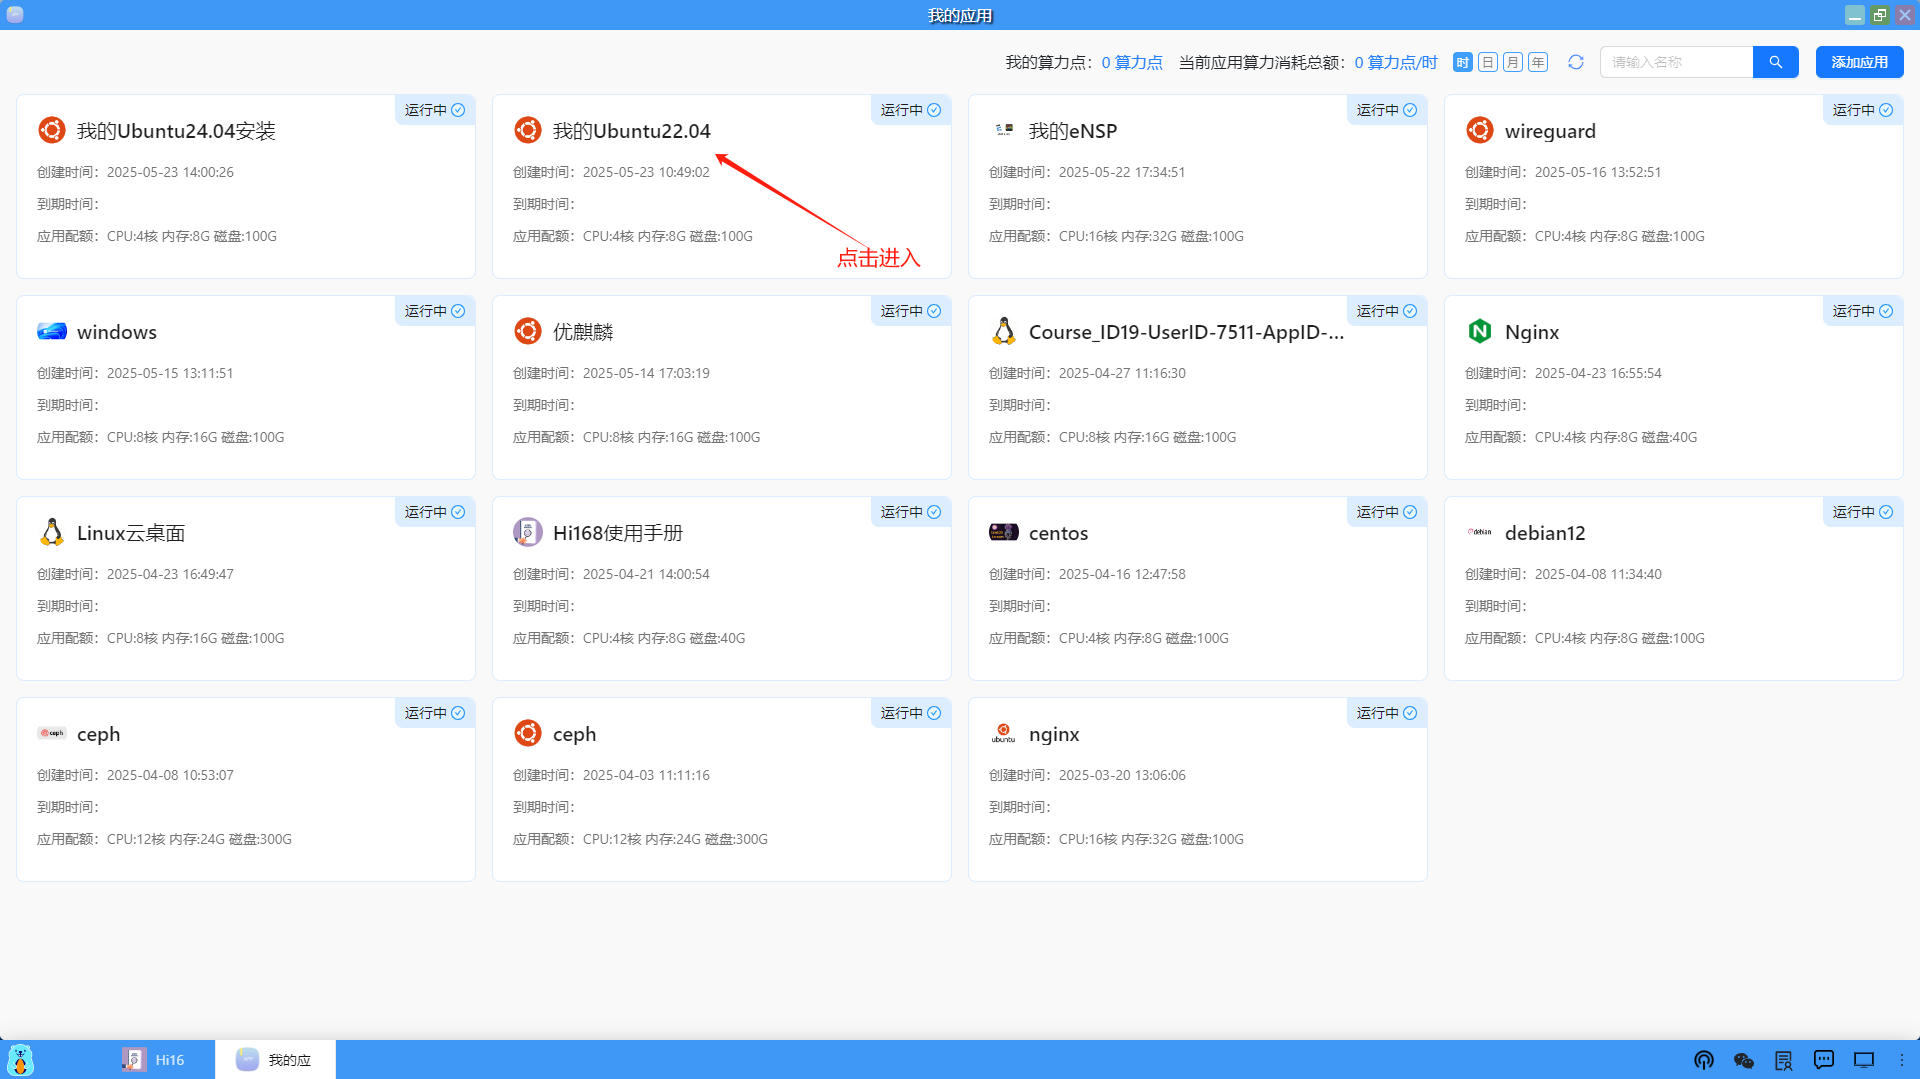Click the penguin icon of Linux云桌面

point(52,532)
